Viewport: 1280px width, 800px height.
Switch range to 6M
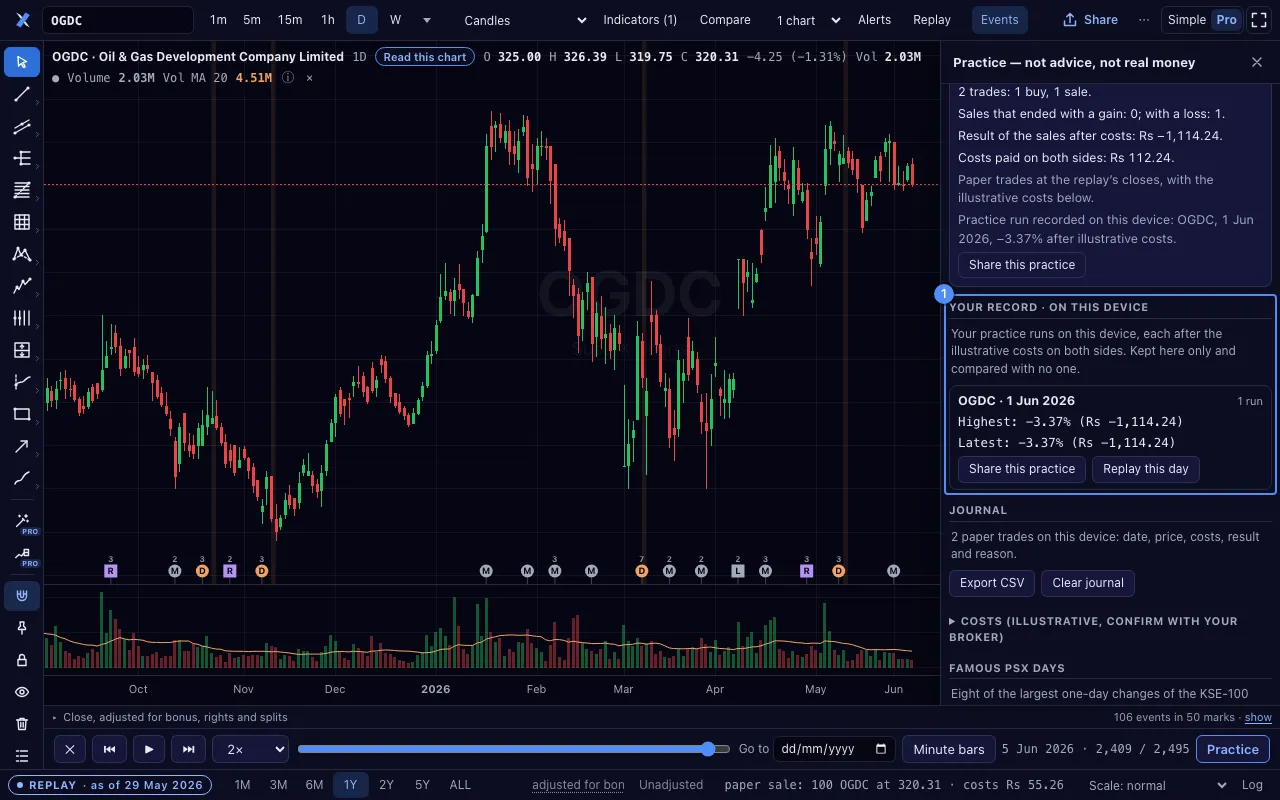click(x=314, y=785)
